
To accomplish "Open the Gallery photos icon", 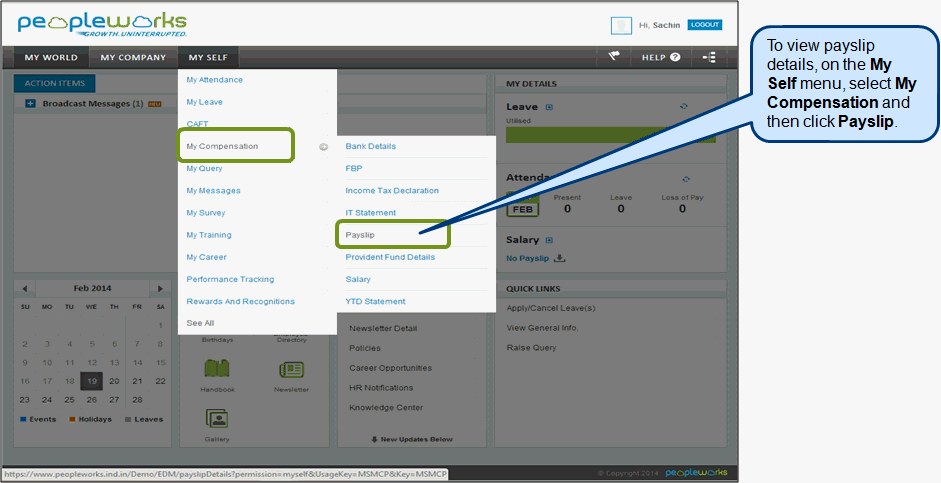I will click(217, 418).
